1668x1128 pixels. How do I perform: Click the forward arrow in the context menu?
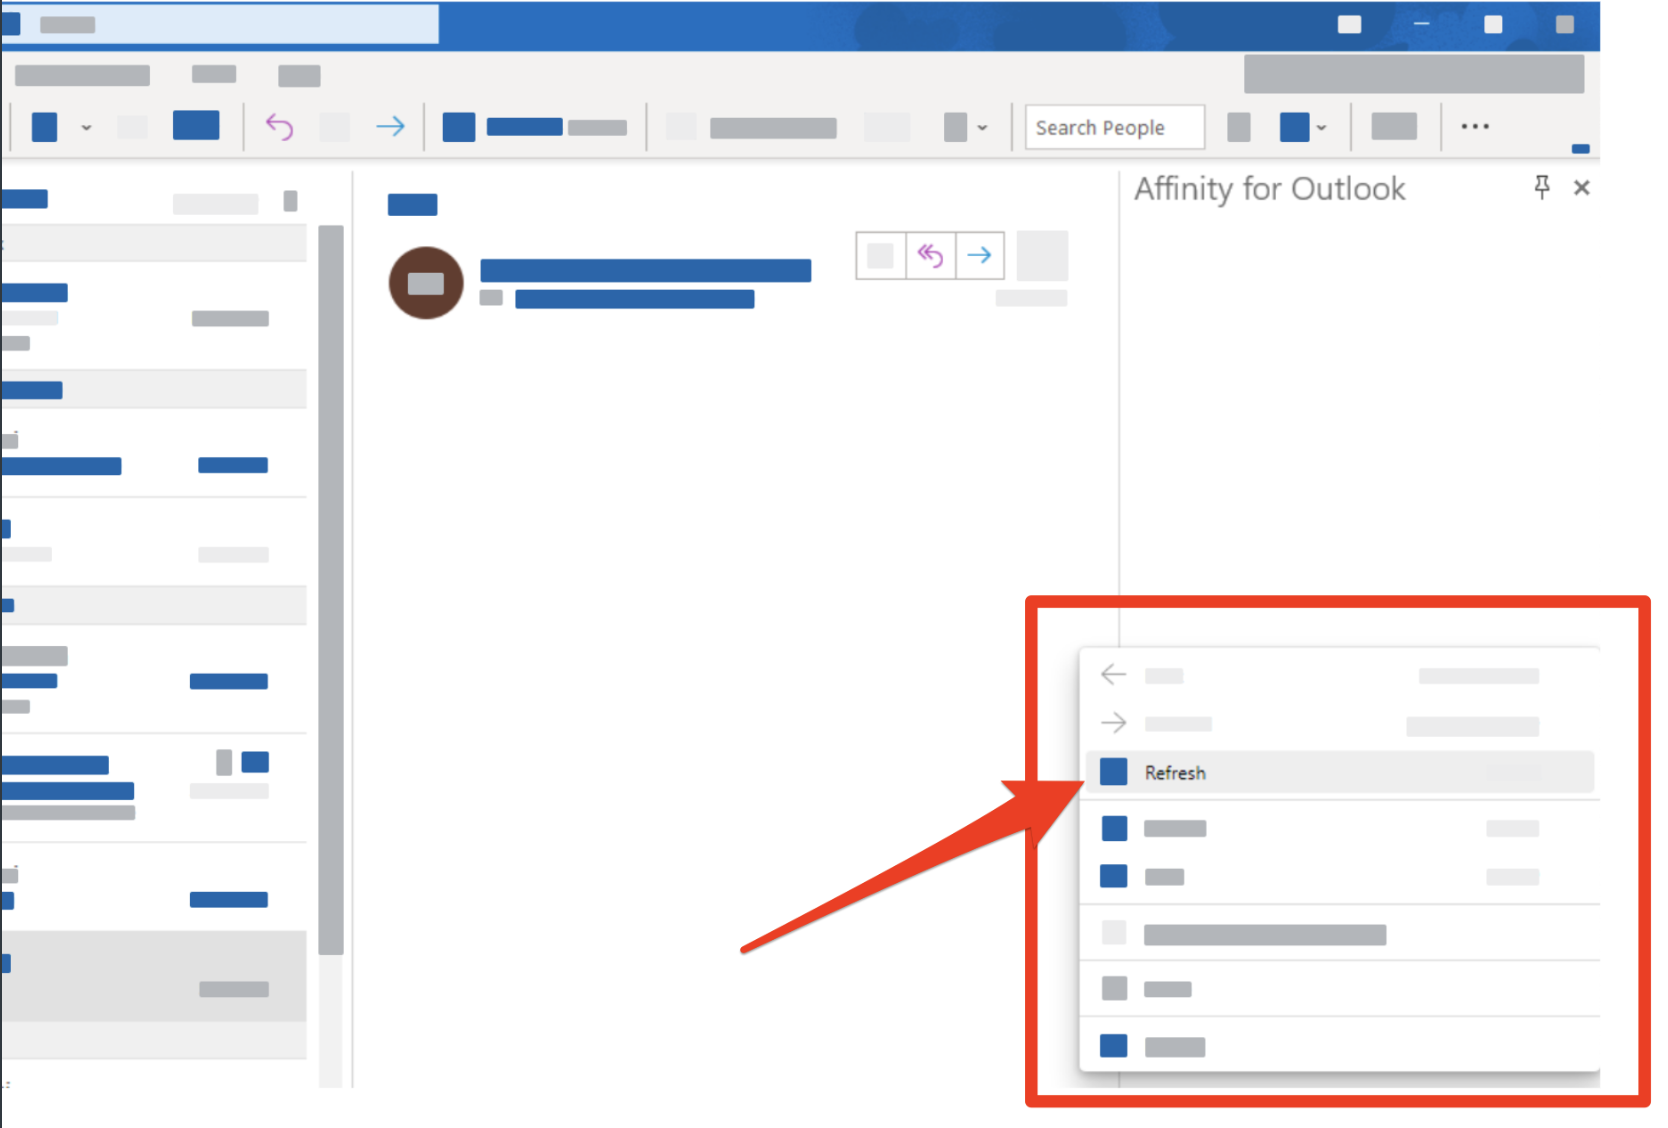click(1112, 723)
